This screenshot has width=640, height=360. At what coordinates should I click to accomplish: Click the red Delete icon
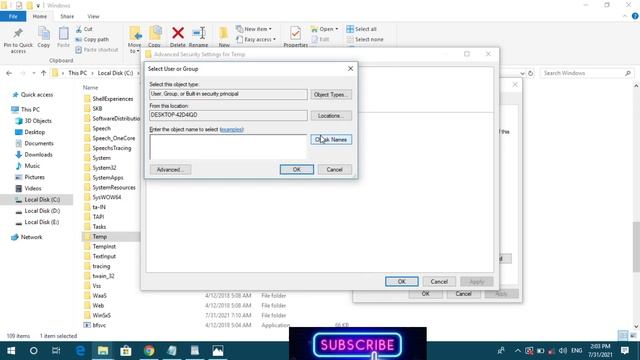tap(178, 33)
